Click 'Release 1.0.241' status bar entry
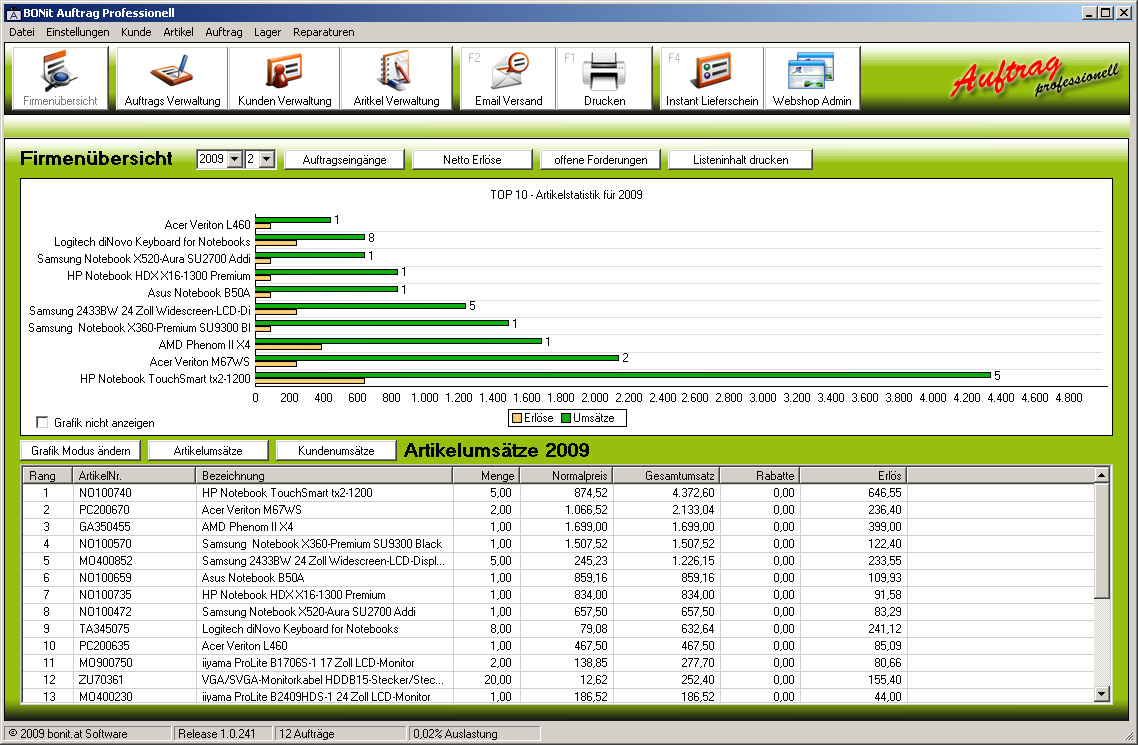 click(x=216, y=733)
